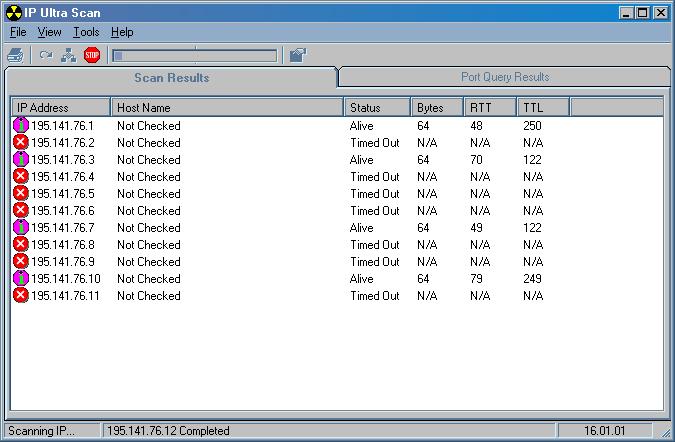This screenshot has width=675, height=442.
Task: Minimize the IP Ultra Scan window
Action: pyautogui.click(x=626, y=13)
